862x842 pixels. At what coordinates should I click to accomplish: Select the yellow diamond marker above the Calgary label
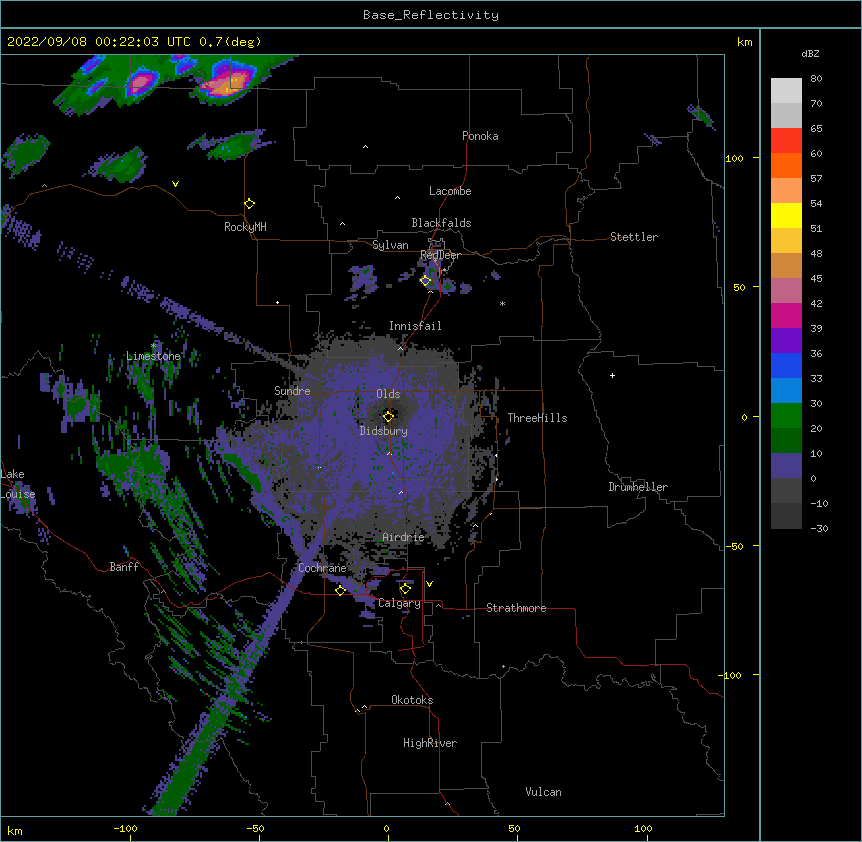(405, 589)
